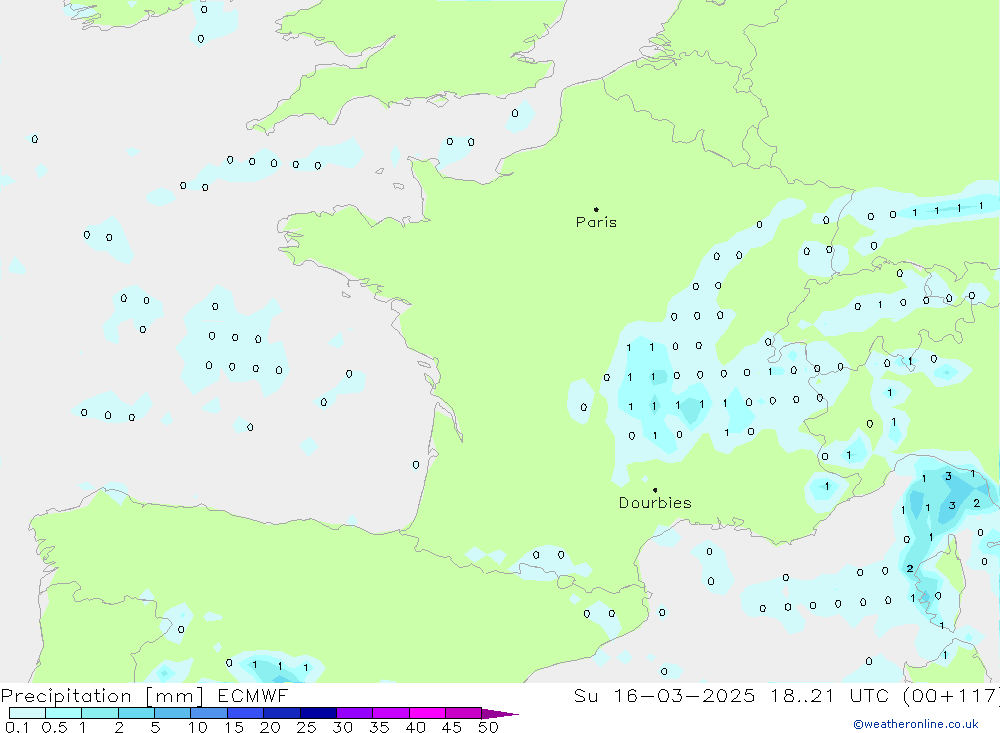The width and height of the screenshot is (1000, 733).
Task: Click the legend value label 50
Action: click(488, 727)
